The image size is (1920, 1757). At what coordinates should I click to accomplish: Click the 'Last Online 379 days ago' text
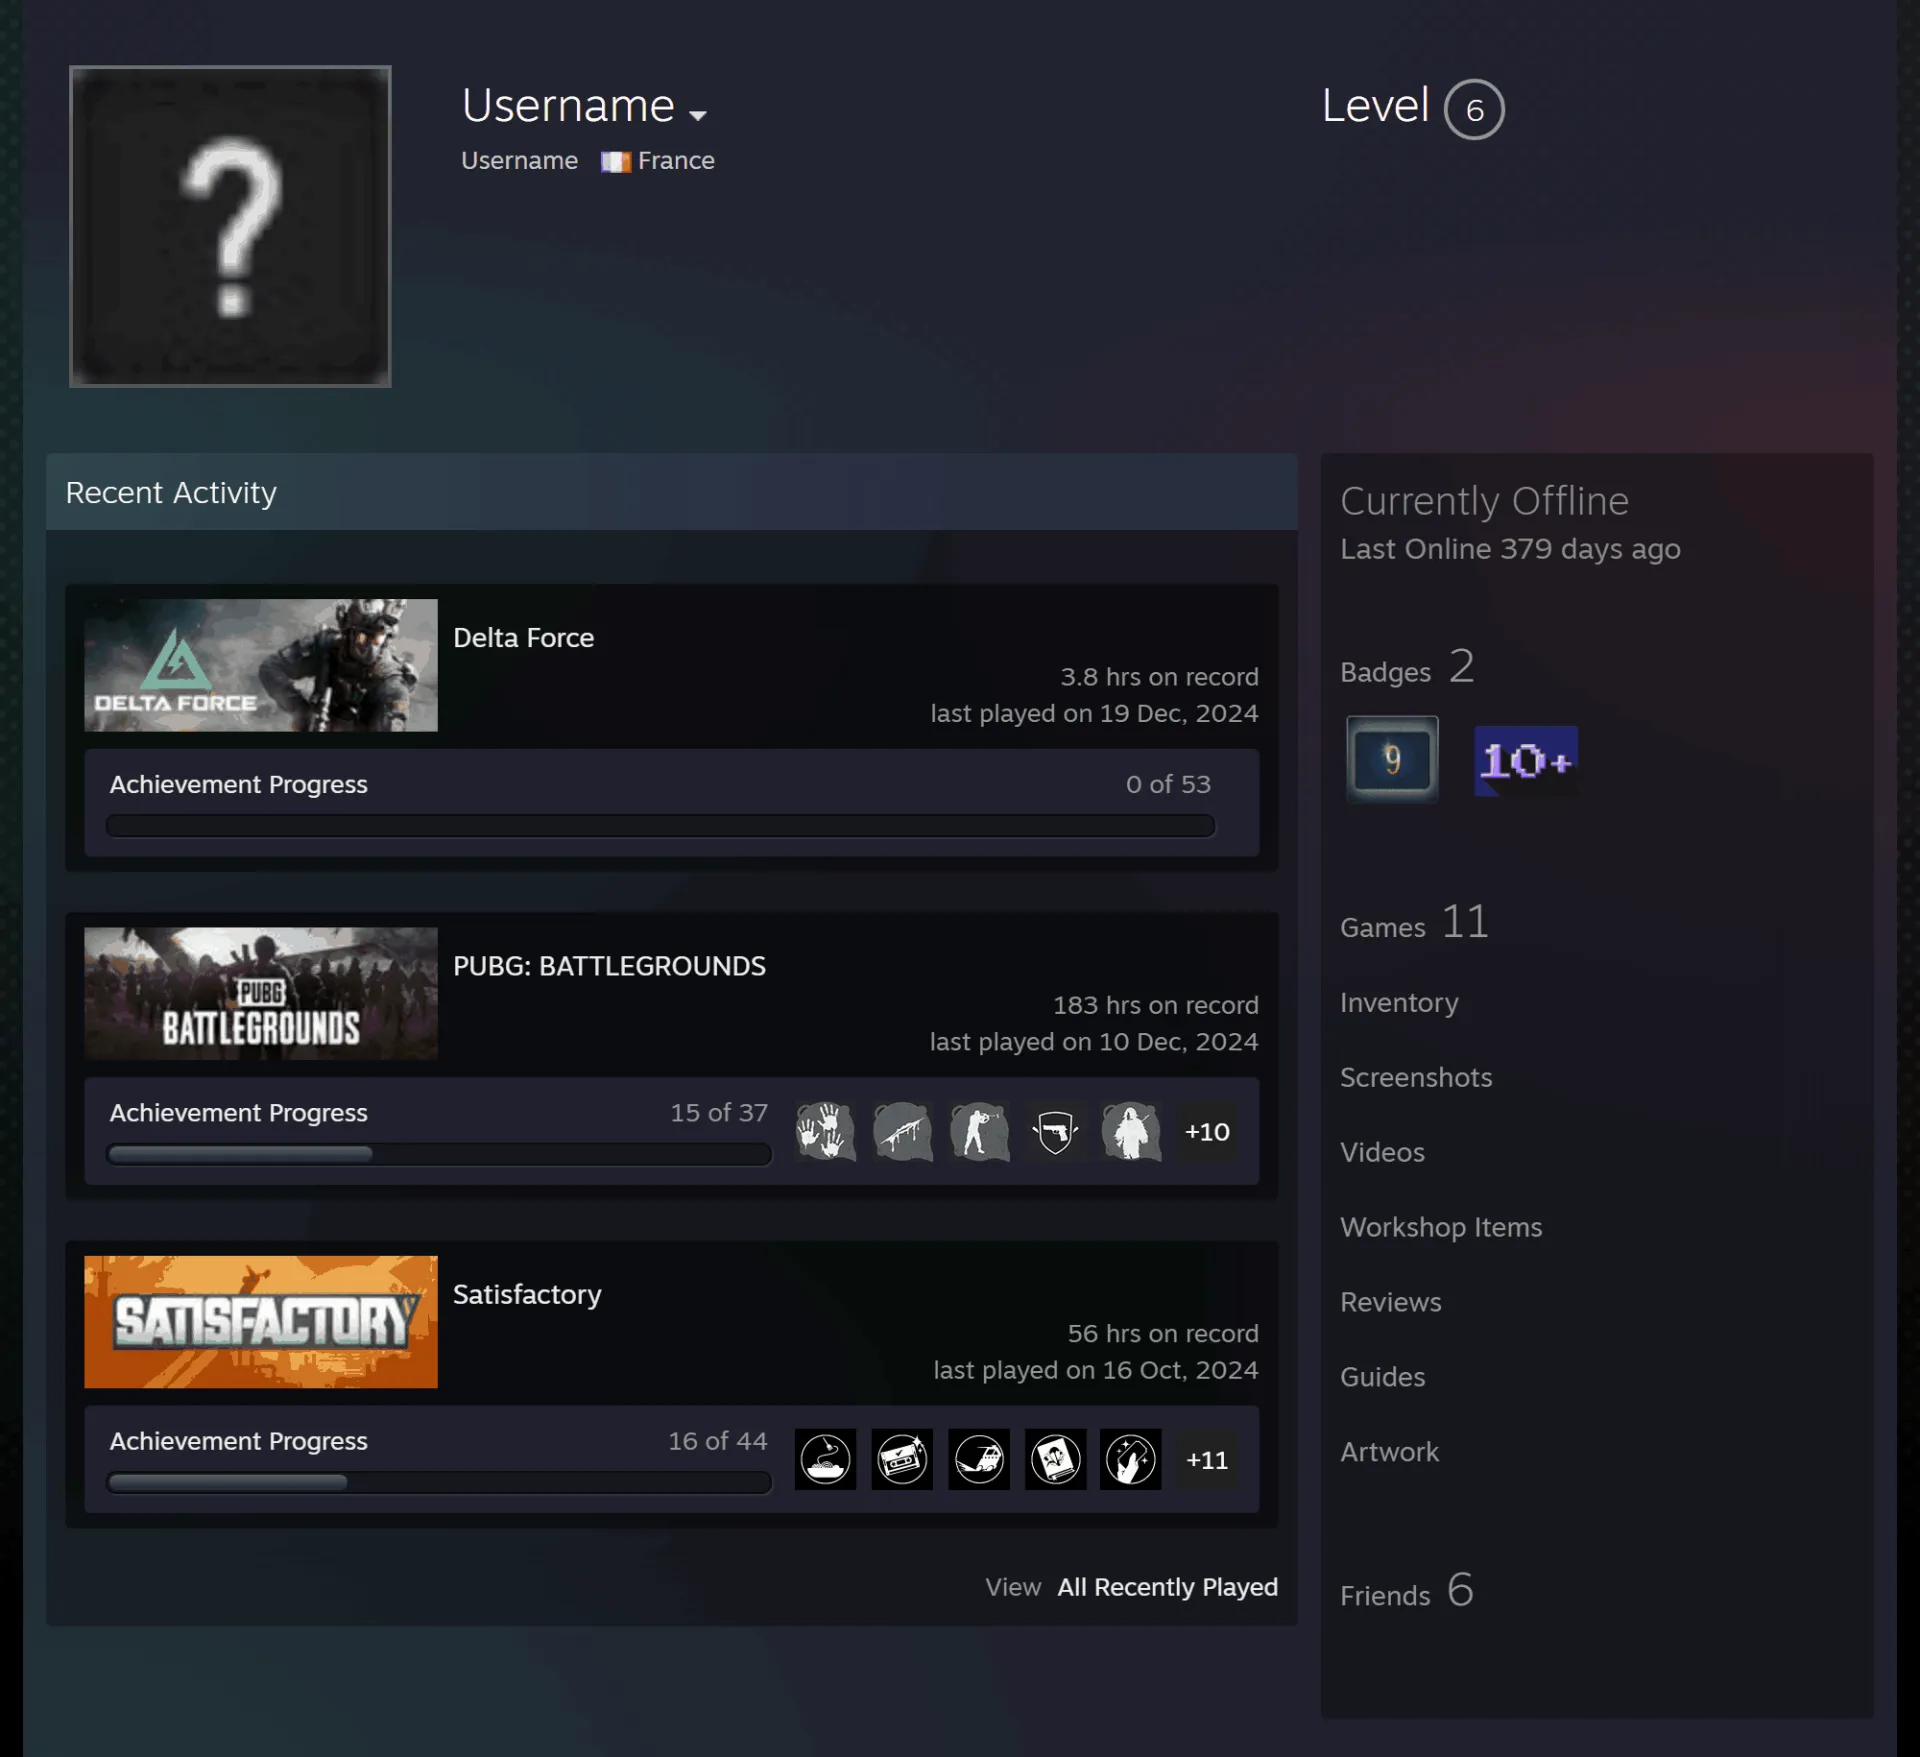[1510, 549]
